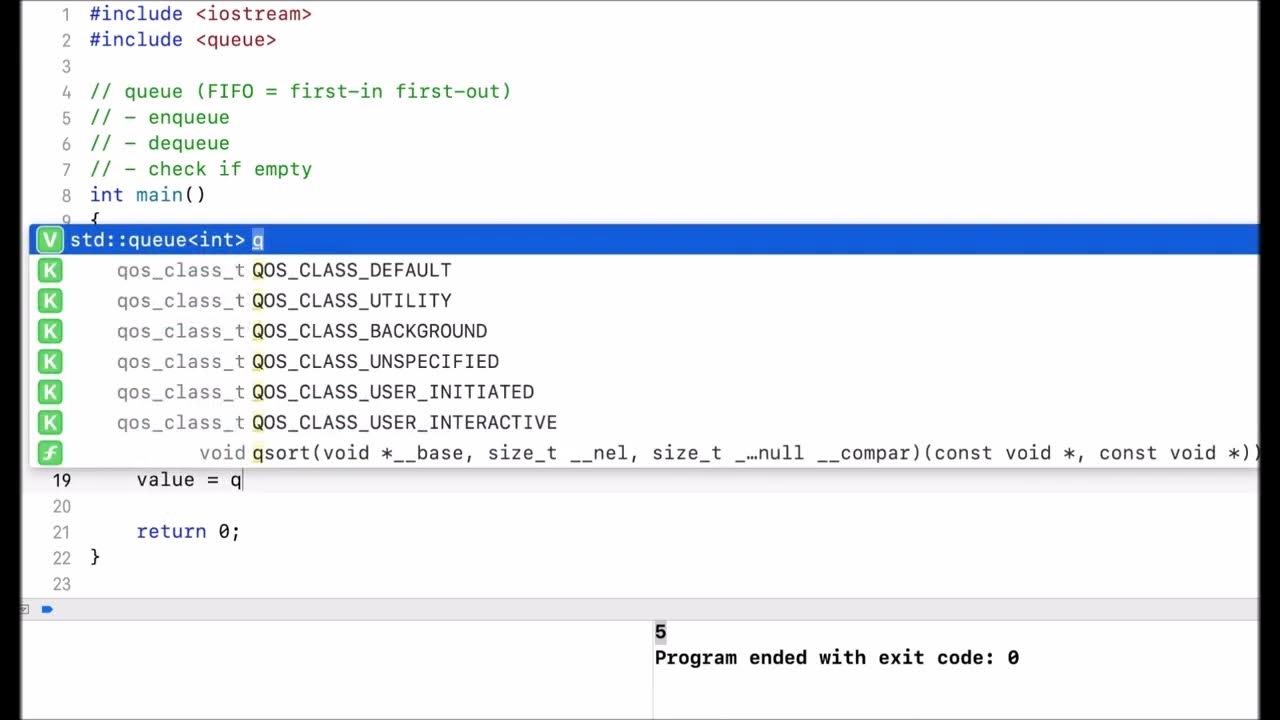The height and width of the screenshot is (720, 1280).
Task: Click the K icon beside QOS_CLASS_UNSPECIFIED
Action: [x=49, y=361]
